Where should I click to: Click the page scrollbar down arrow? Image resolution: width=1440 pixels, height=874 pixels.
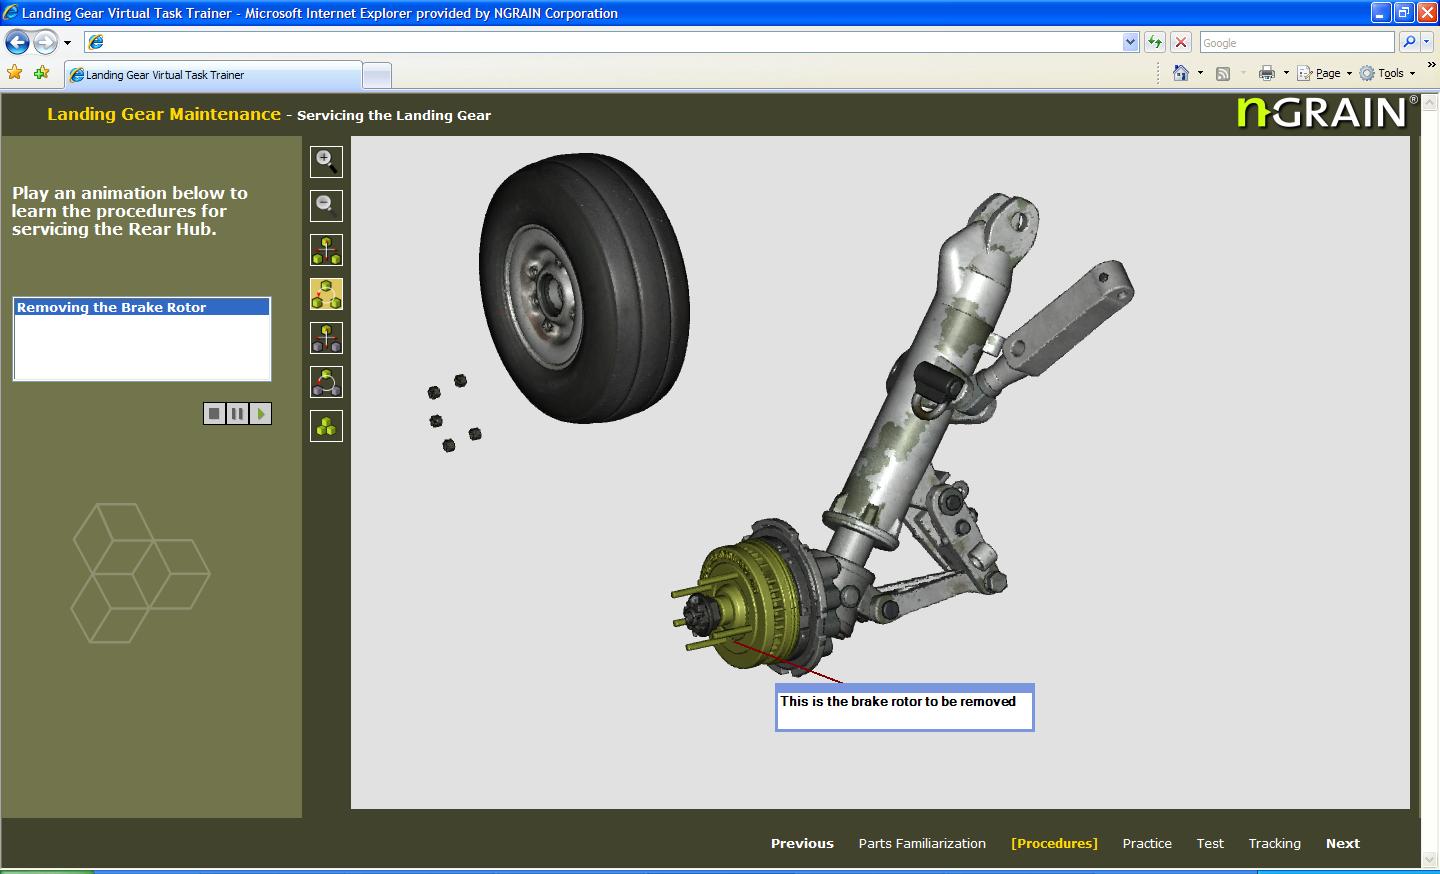click(x=1431, y=859)
